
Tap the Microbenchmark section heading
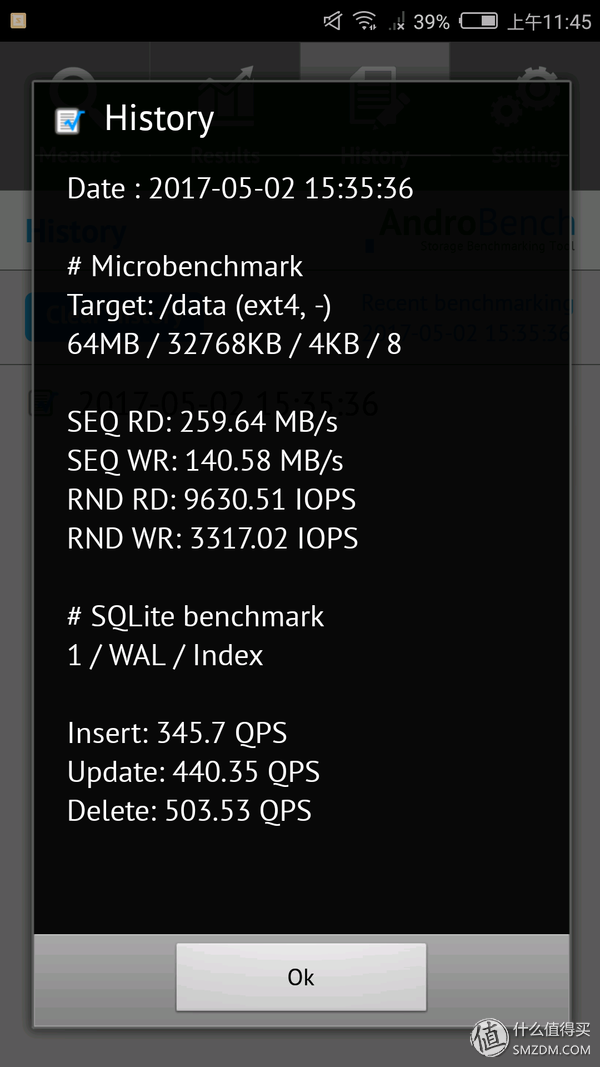pos(185,266)
